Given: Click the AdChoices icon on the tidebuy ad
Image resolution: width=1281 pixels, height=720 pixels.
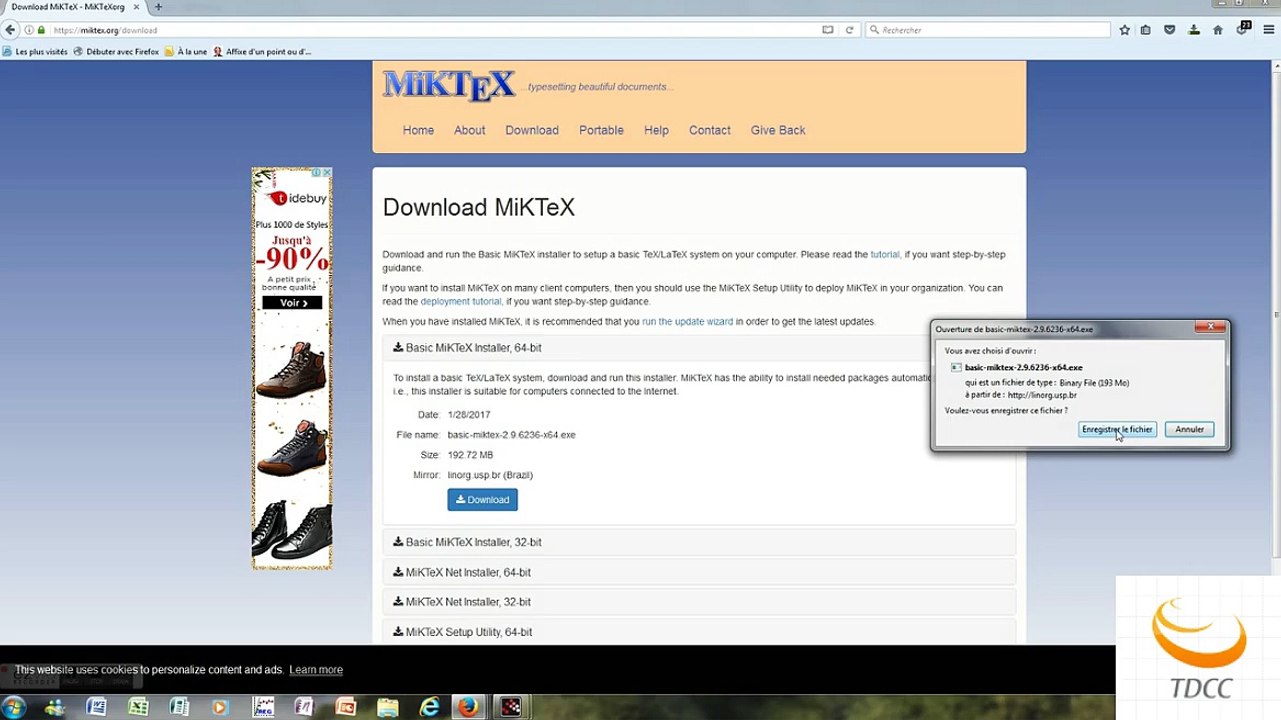Looking at the screenshot, I should point(317,173).
